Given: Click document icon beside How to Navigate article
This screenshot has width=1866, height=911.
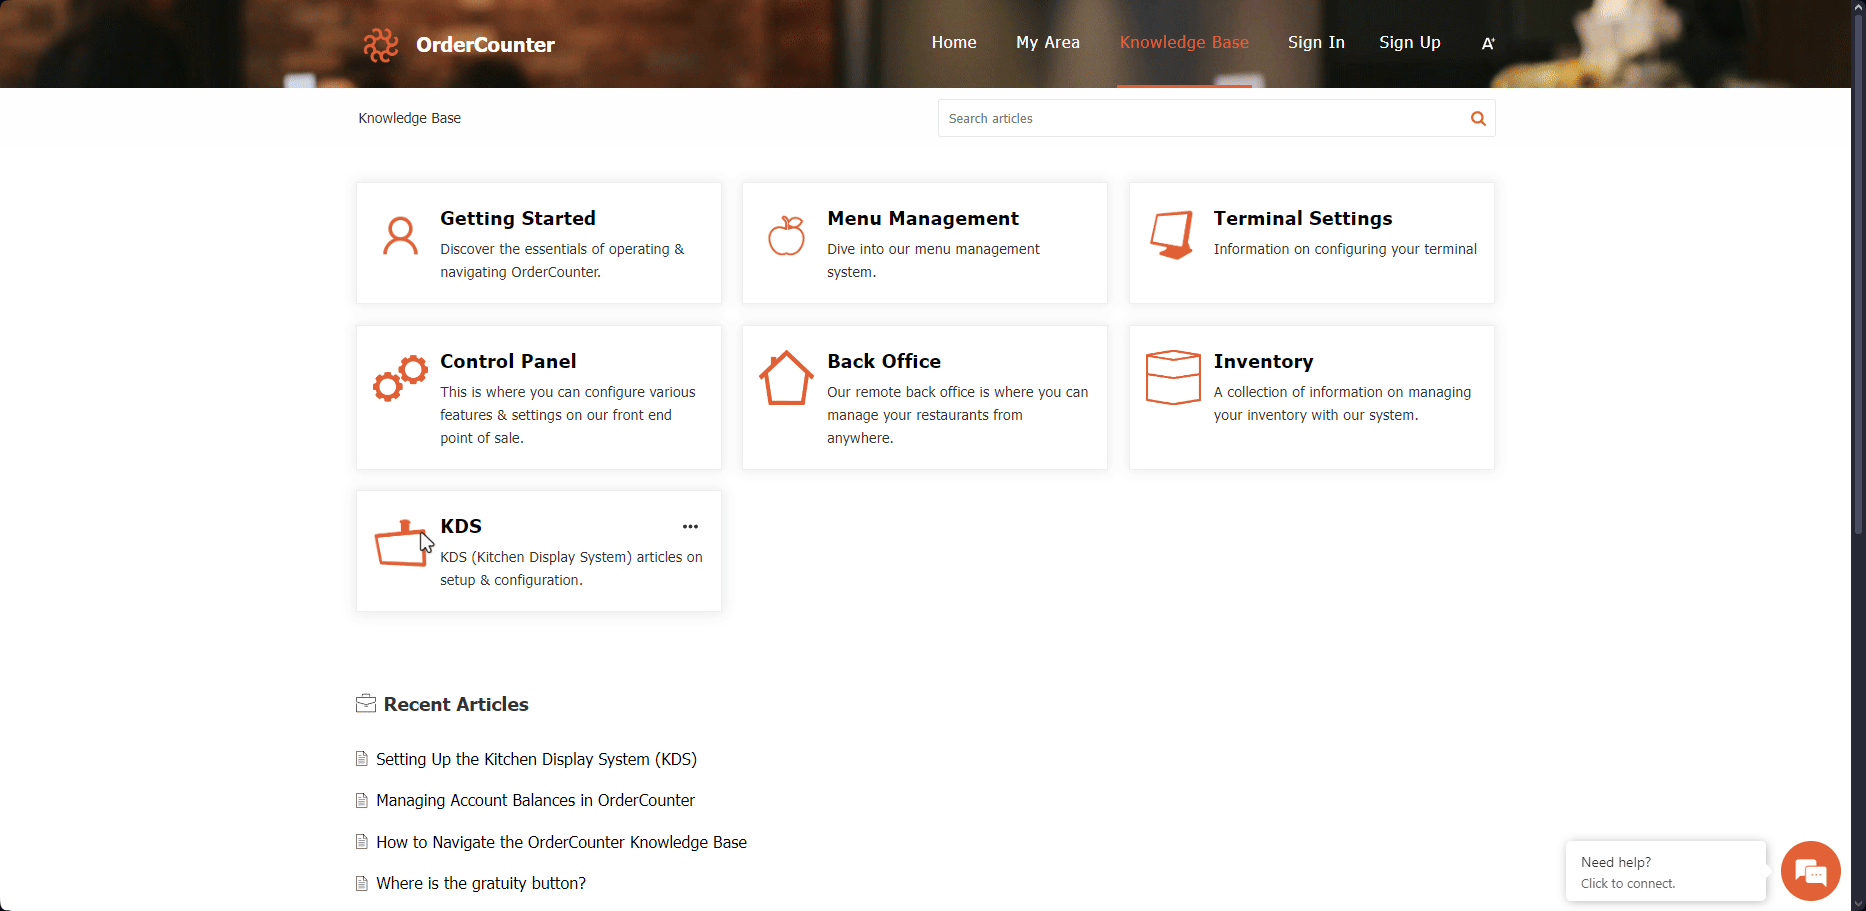Looking at the screenshot, I should (x=362, y=842).
